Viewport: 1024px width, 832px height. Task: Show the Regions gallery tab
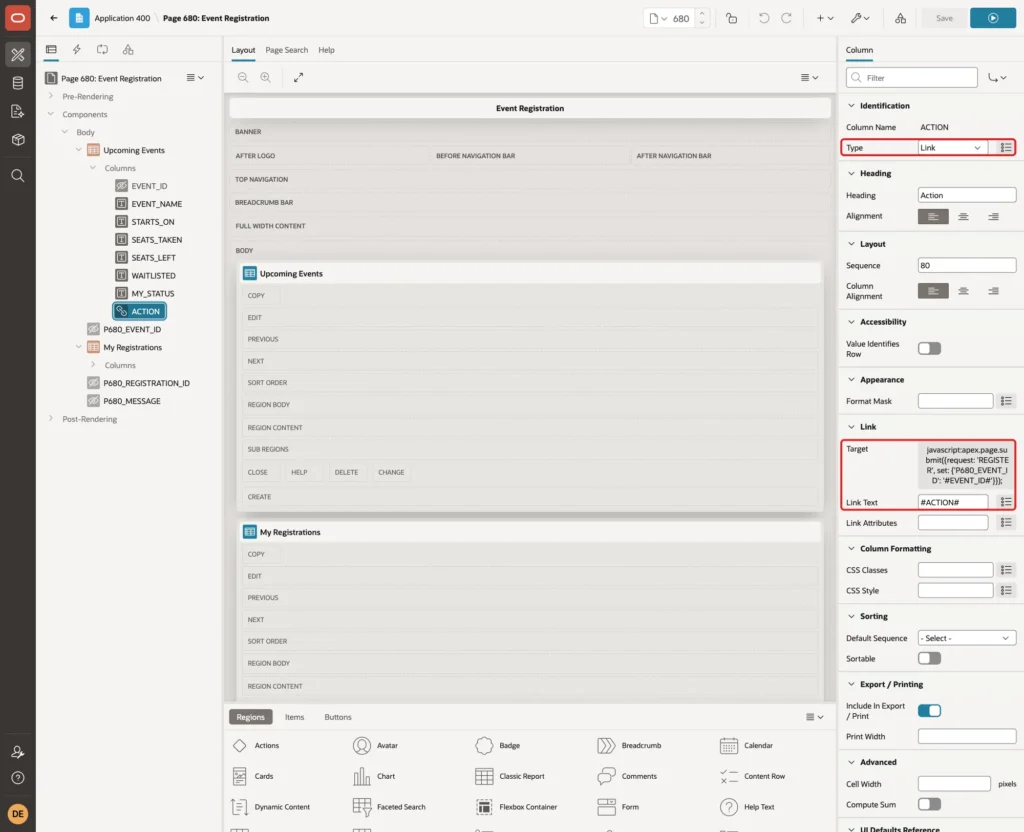point(251,717)
